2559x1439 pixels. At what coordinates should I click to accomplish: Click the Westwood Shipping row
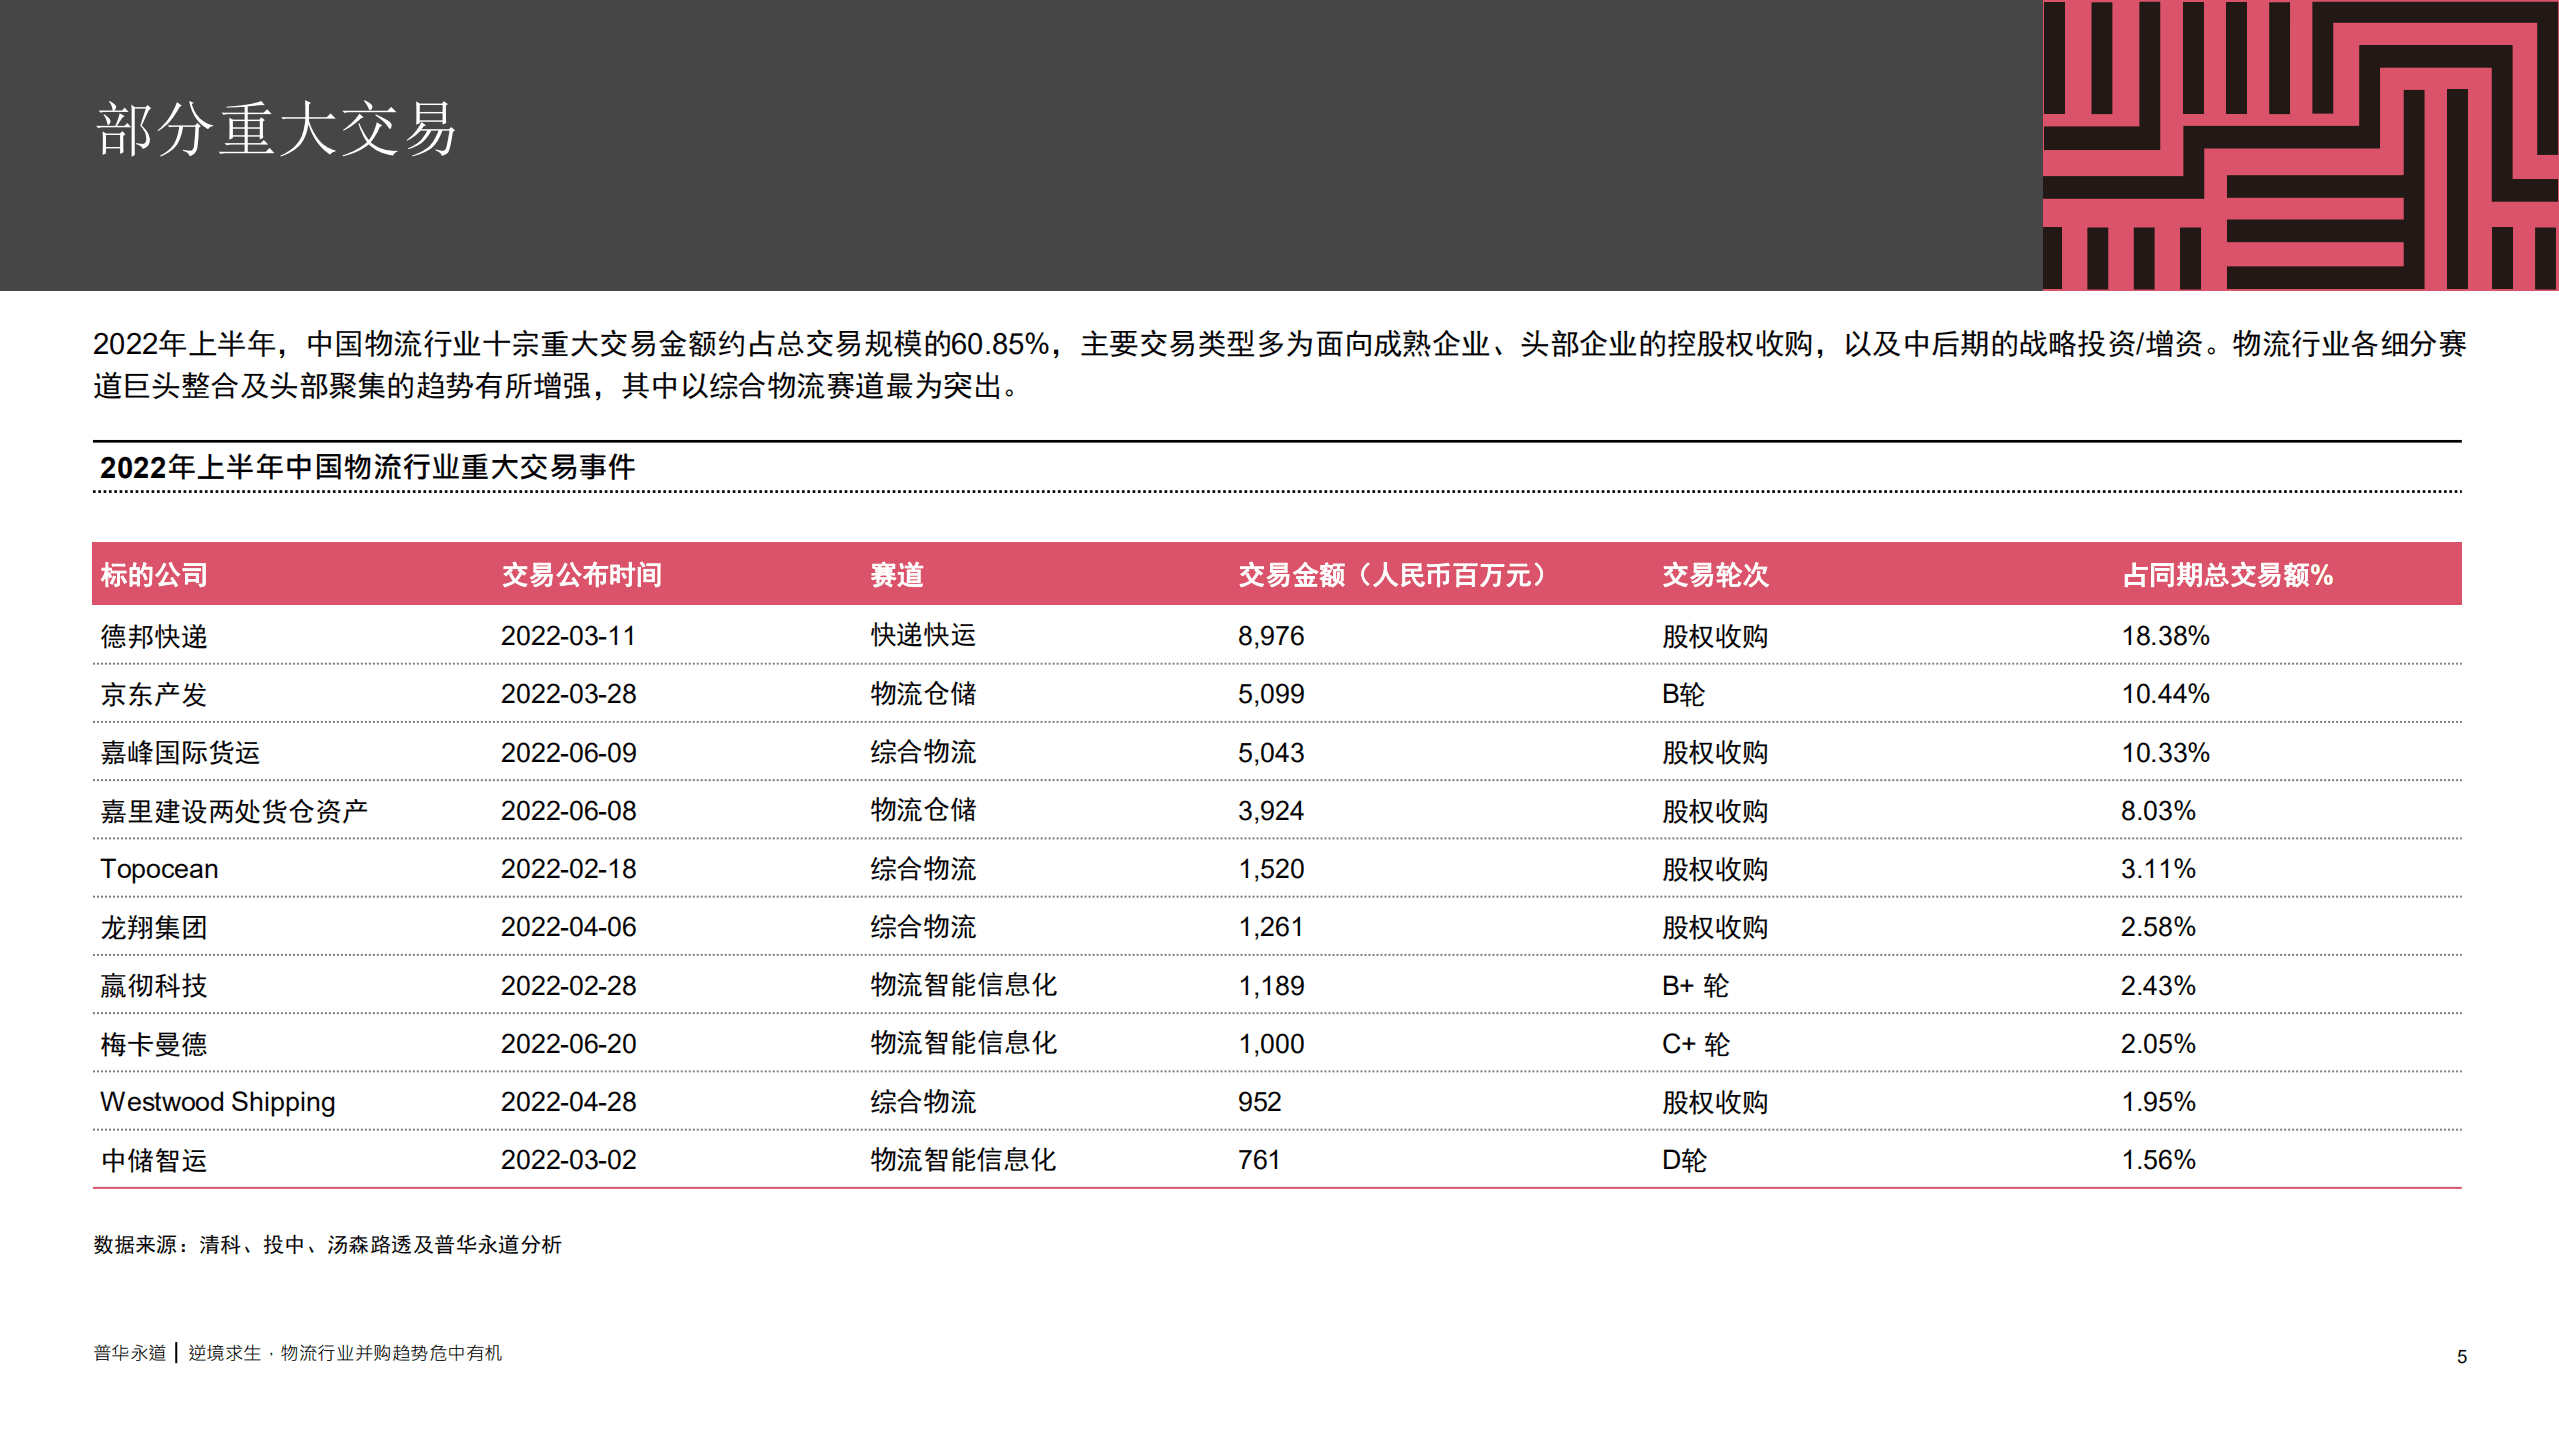coord(217,1102)
